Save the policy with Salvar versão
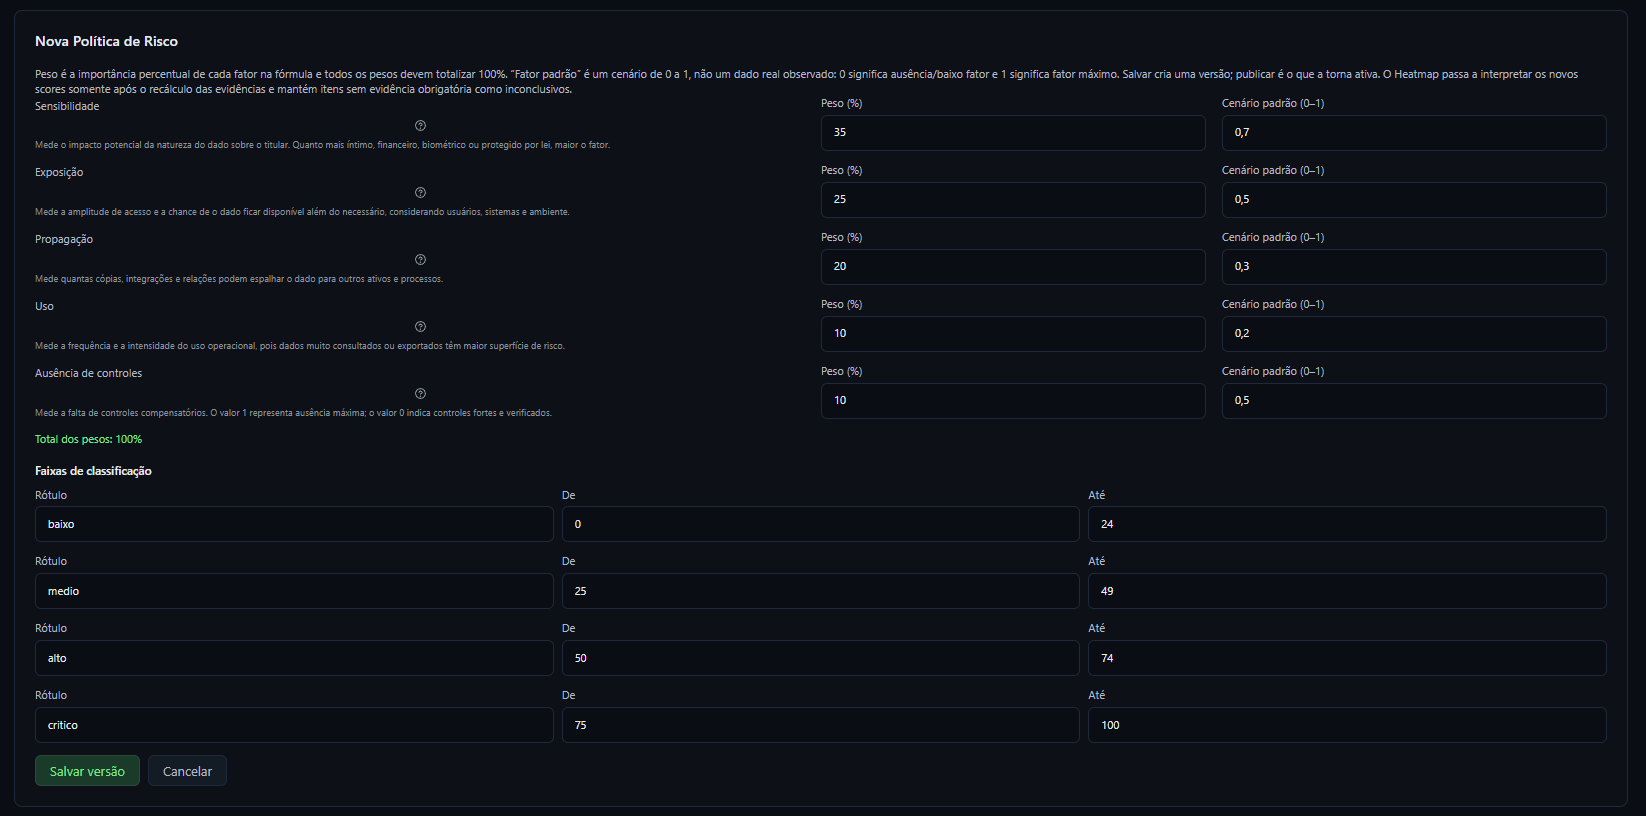This screenshot has width=1646, height=816. (87, 771)
